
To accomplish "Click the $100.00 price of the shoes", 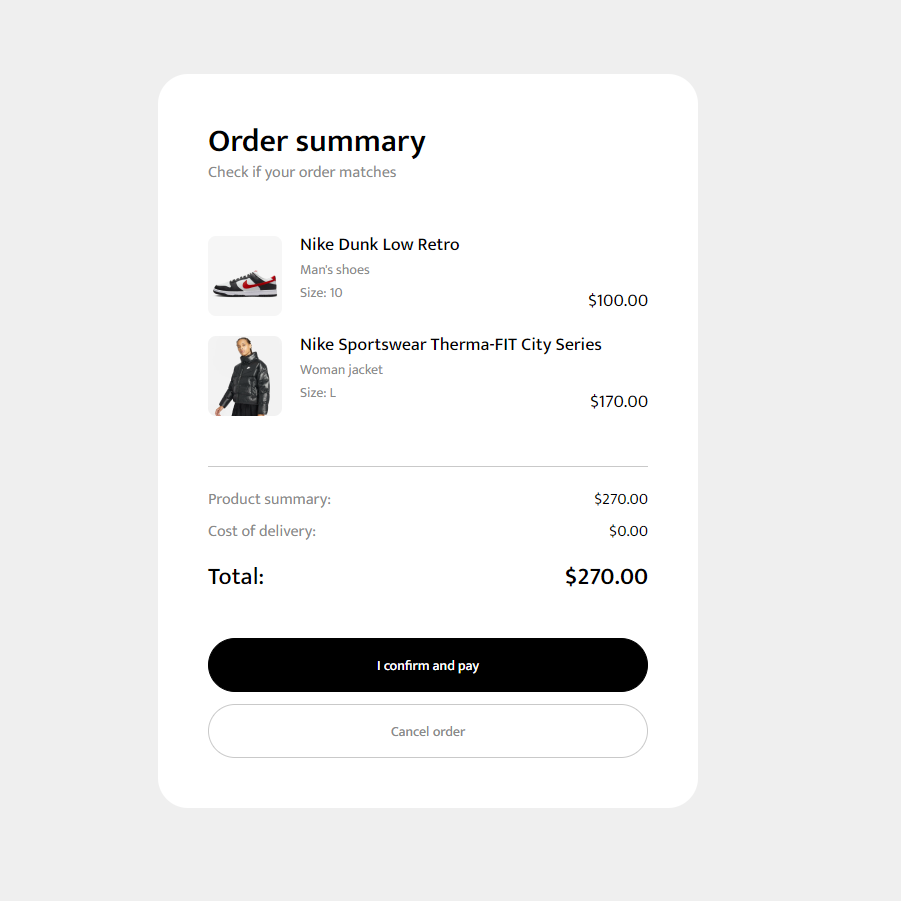I will (617, 300).
